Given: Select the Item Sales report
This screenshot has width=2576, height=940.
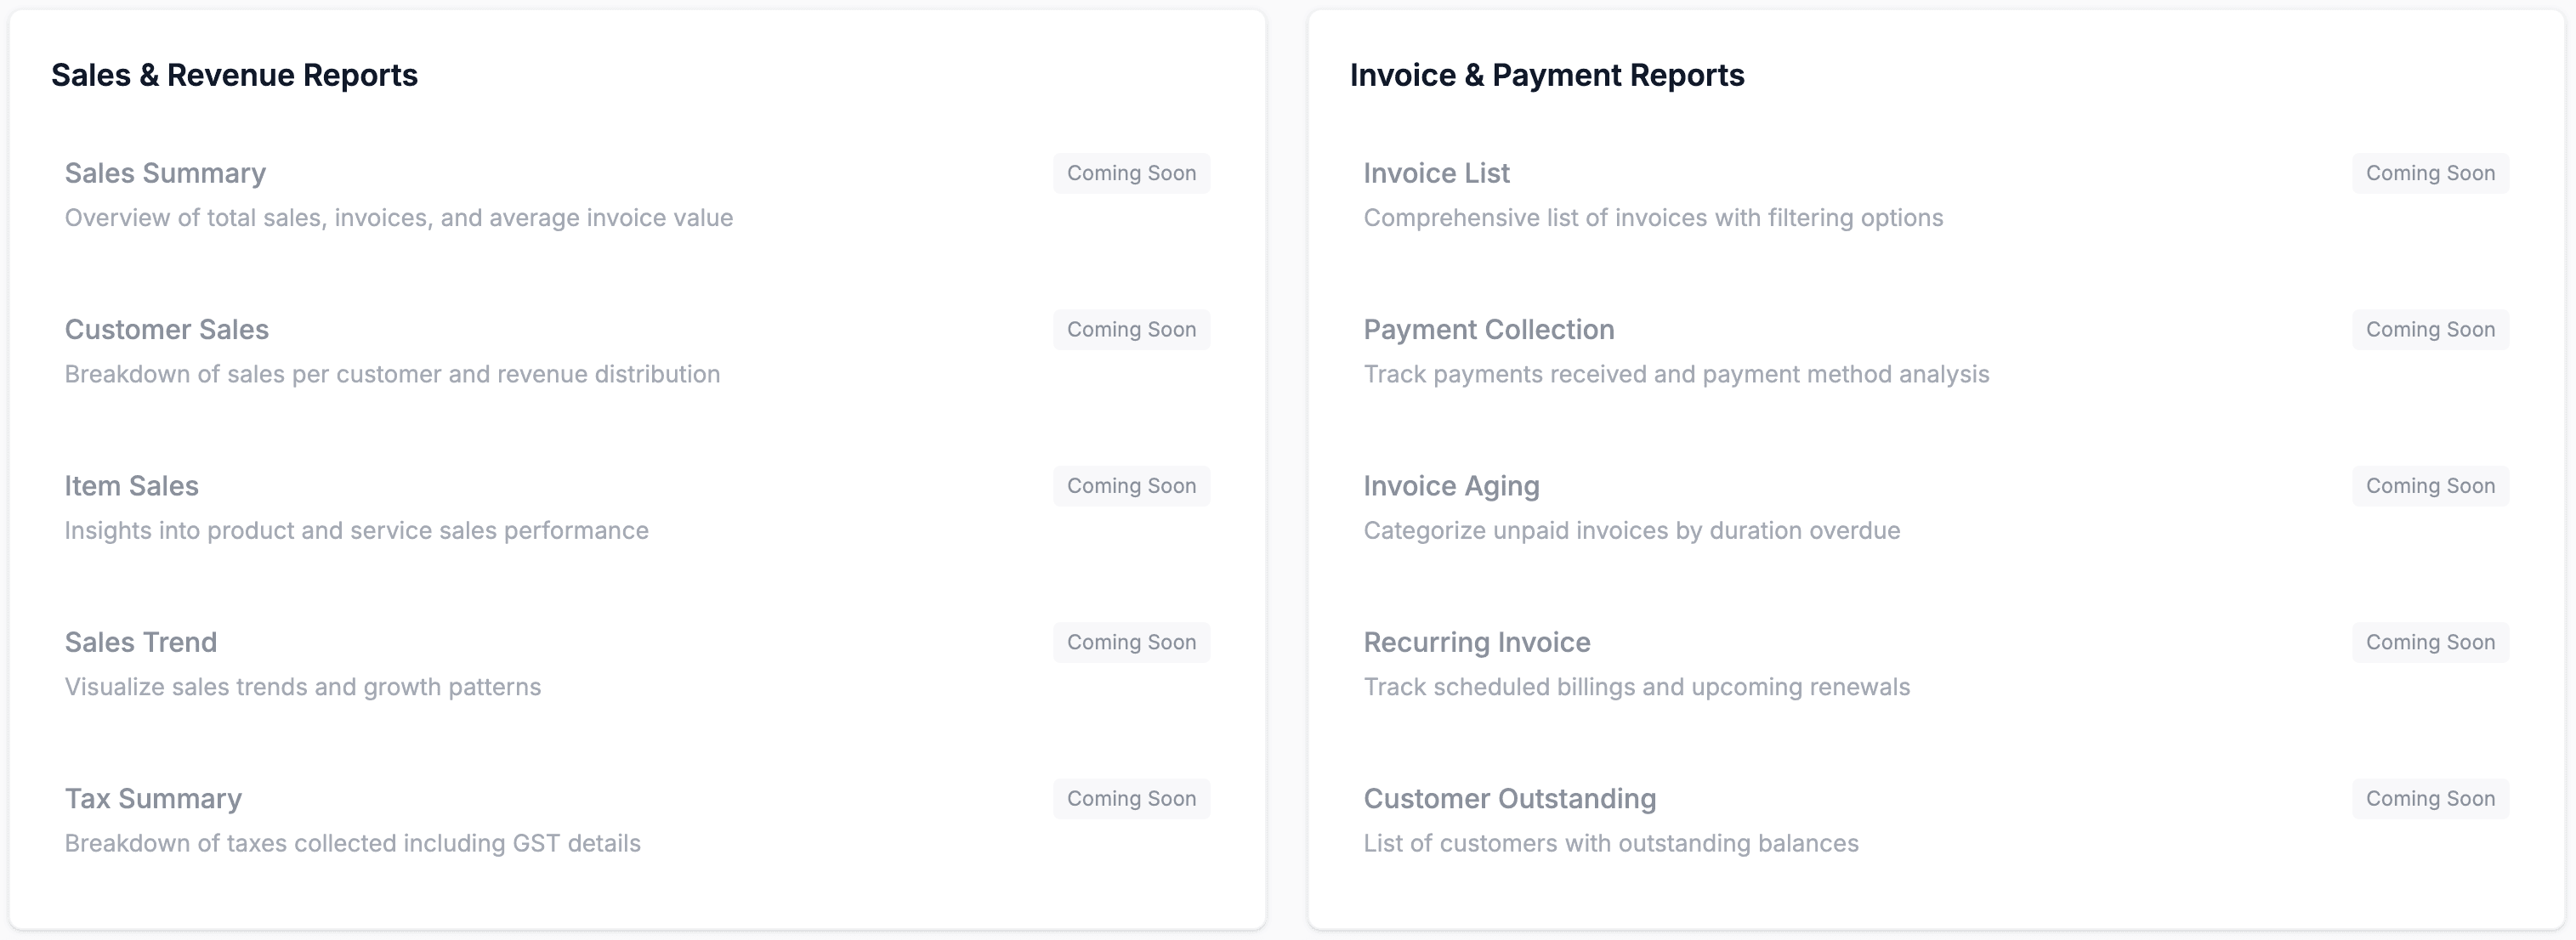Looking at the screenshot, I should (131, 485).
